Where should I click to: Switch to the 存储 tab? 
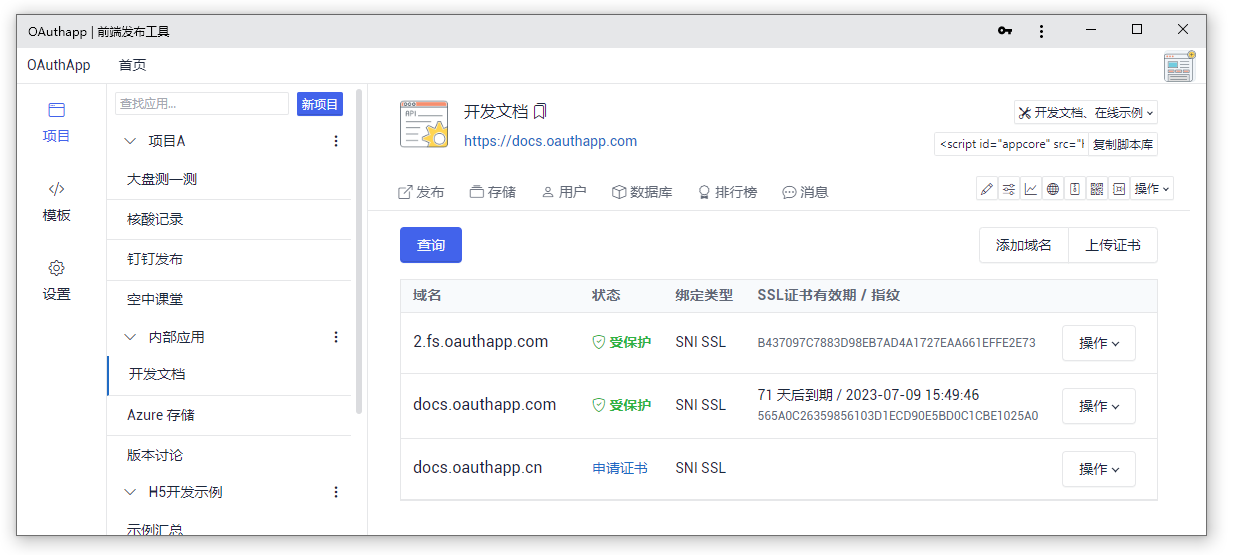coord(493,192)
